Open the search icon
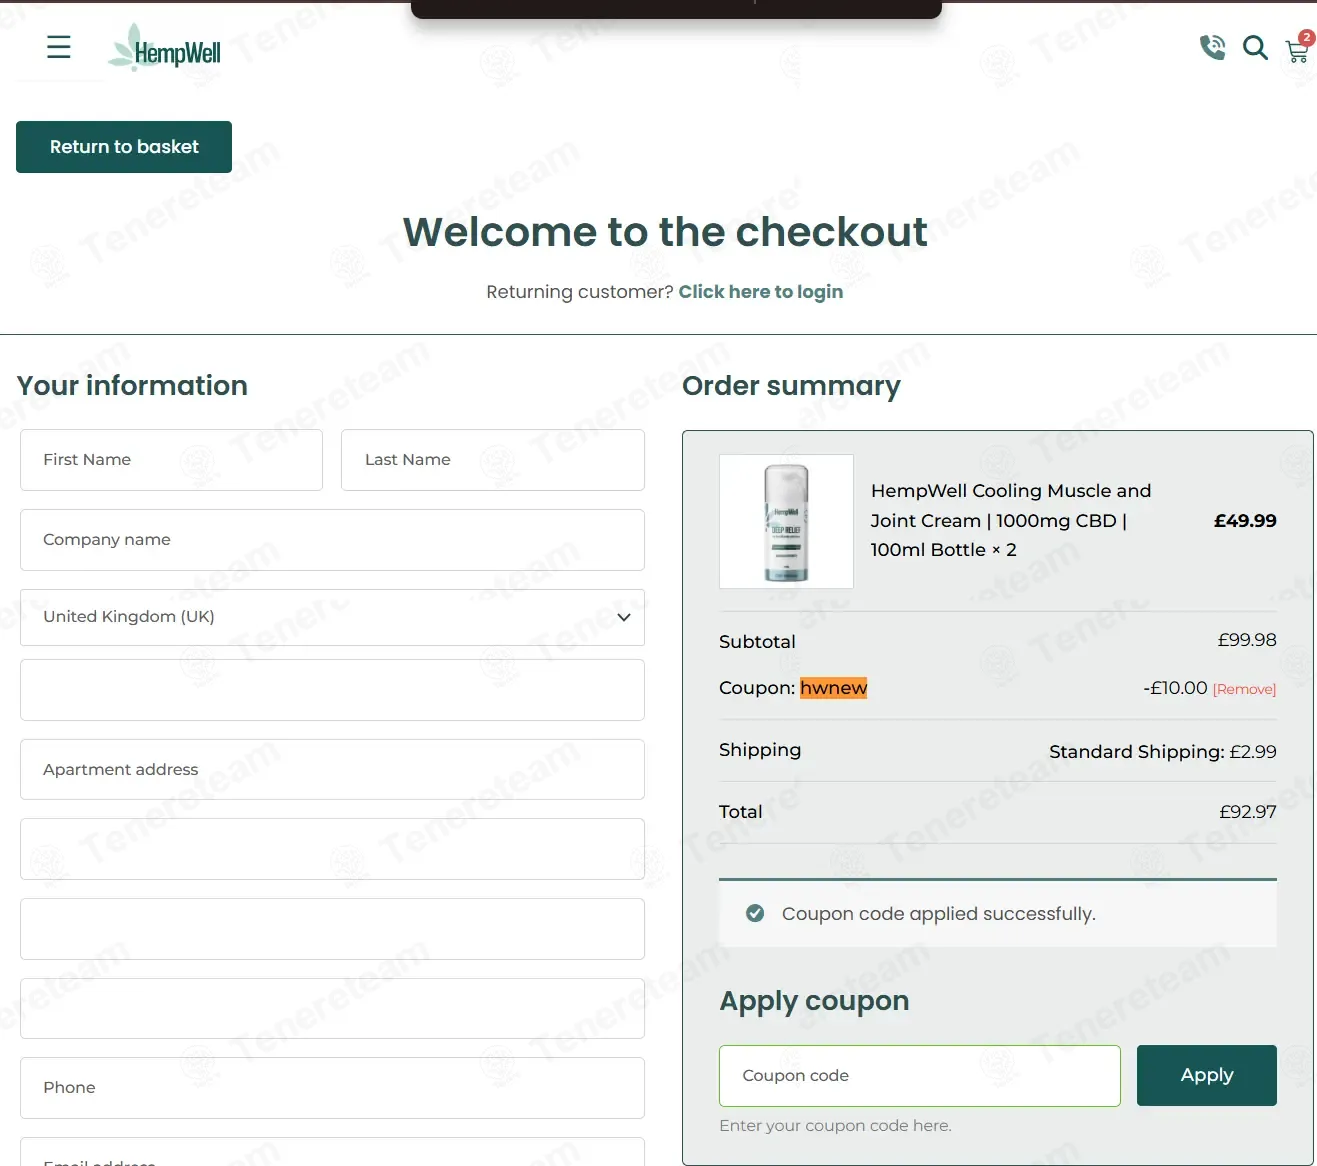 pos(1255,47)
